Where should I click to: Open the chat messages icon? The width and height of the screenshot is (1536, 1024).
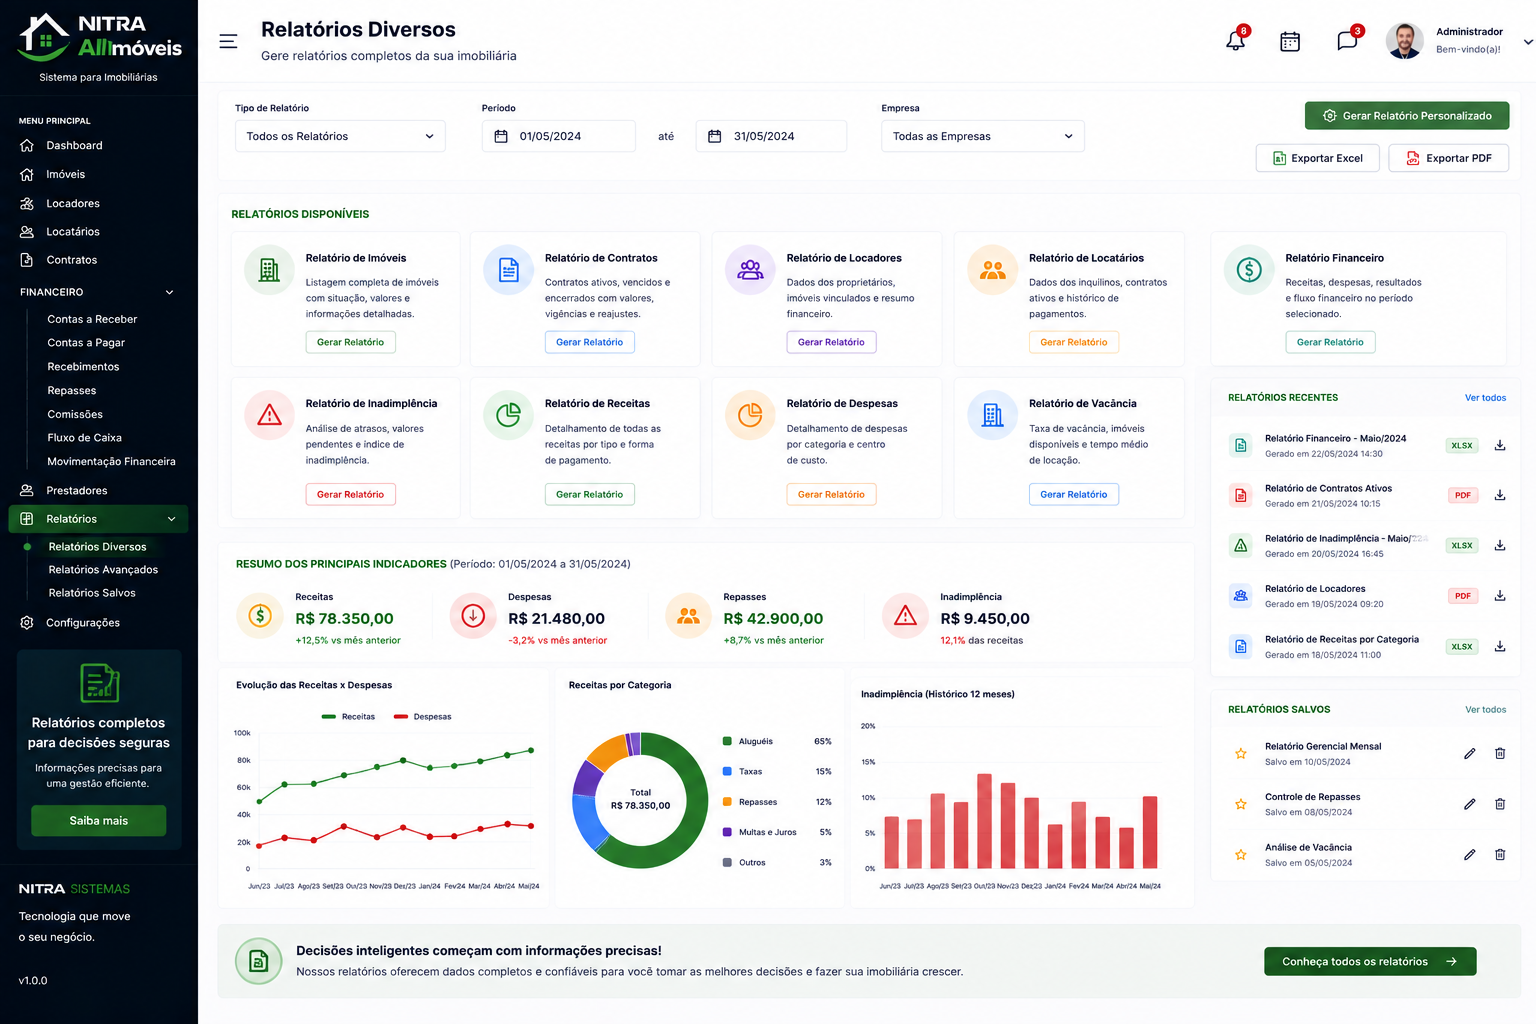click(x=1347, y=41)
